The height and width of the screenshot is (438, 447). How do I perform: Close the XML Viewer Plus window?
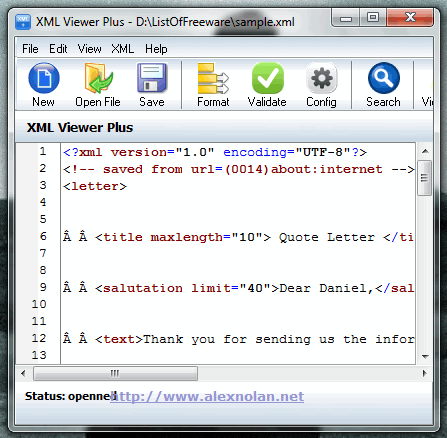tap(410, 18)
